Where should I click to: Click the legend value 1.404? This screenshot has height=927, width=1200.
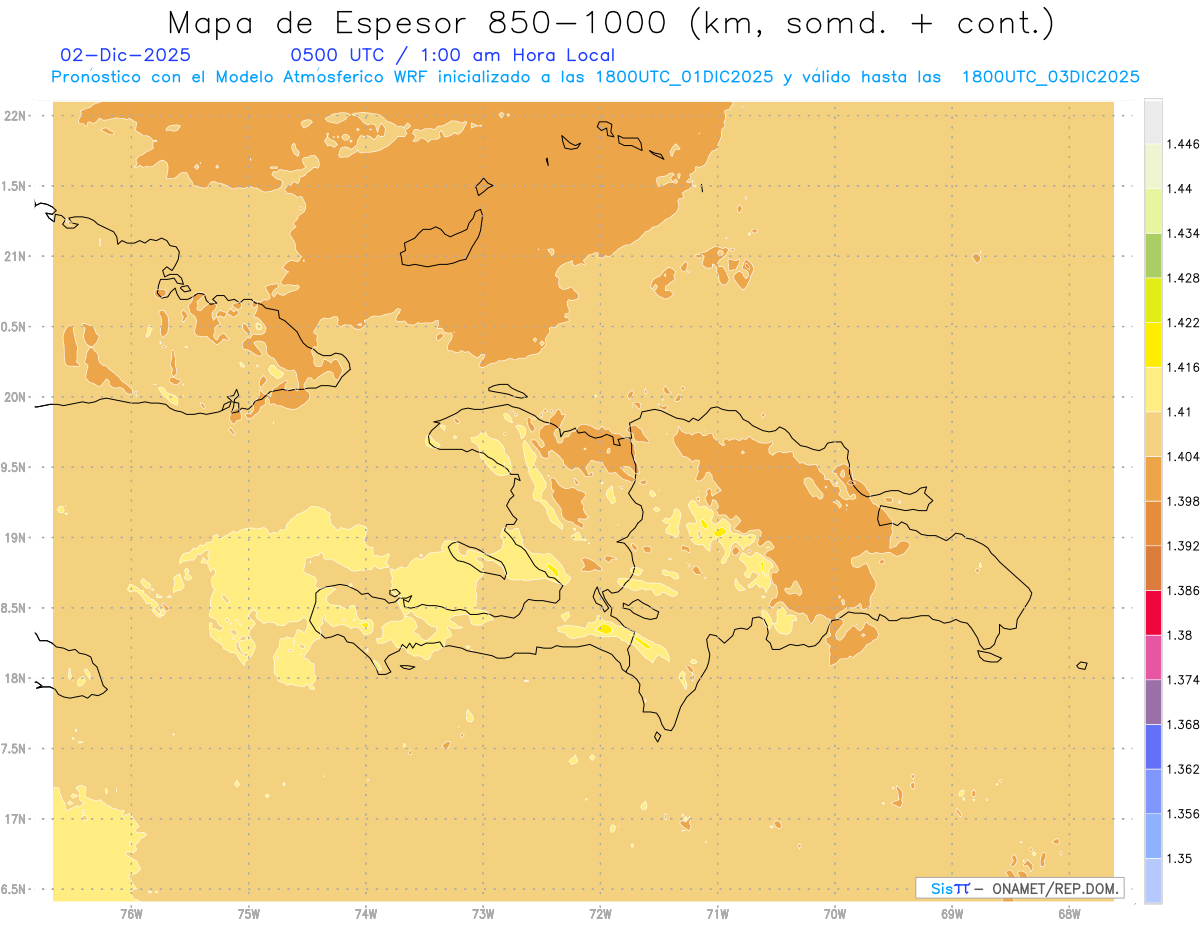point(1182,456)
